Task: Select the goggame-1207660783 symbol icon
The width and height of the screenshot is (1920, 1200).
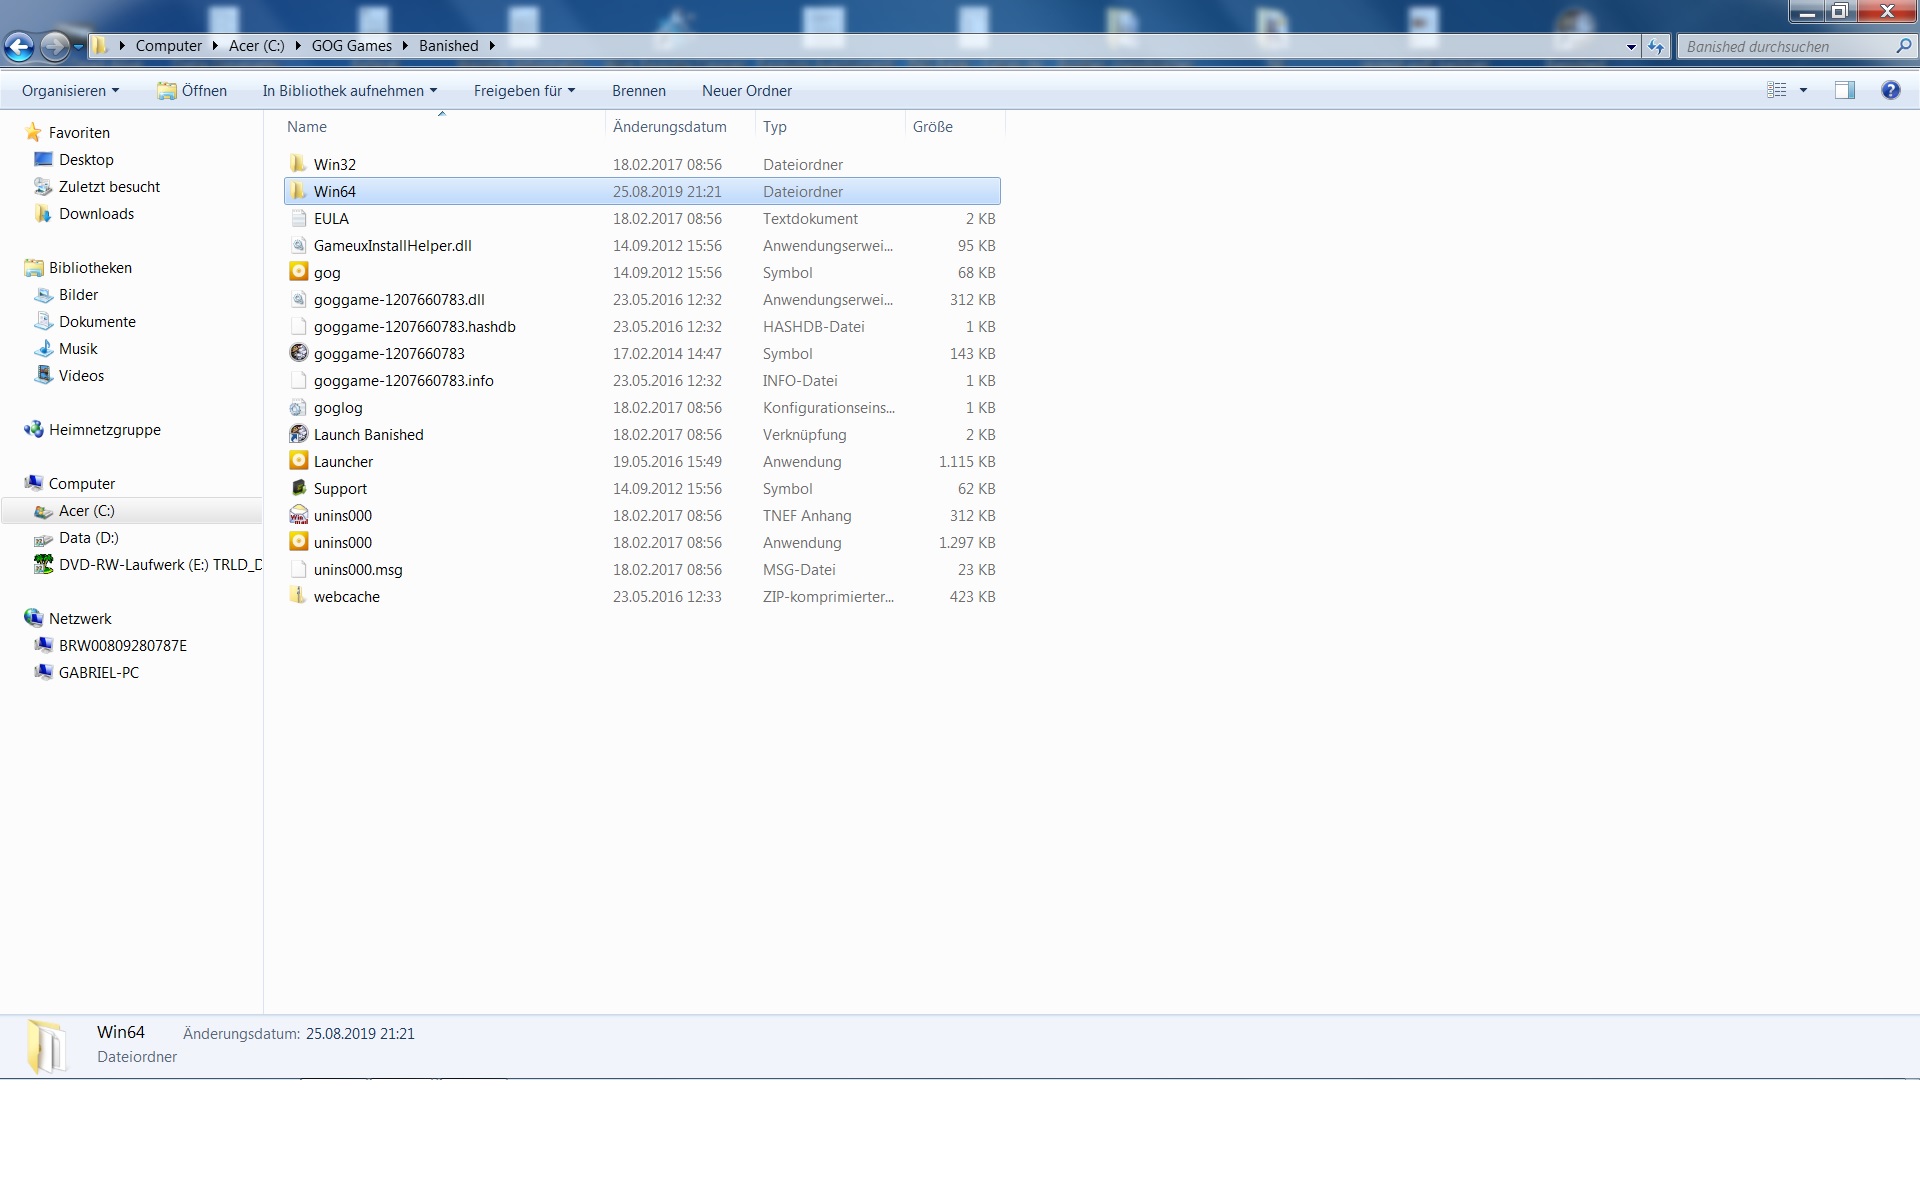Action: [298, 353]
